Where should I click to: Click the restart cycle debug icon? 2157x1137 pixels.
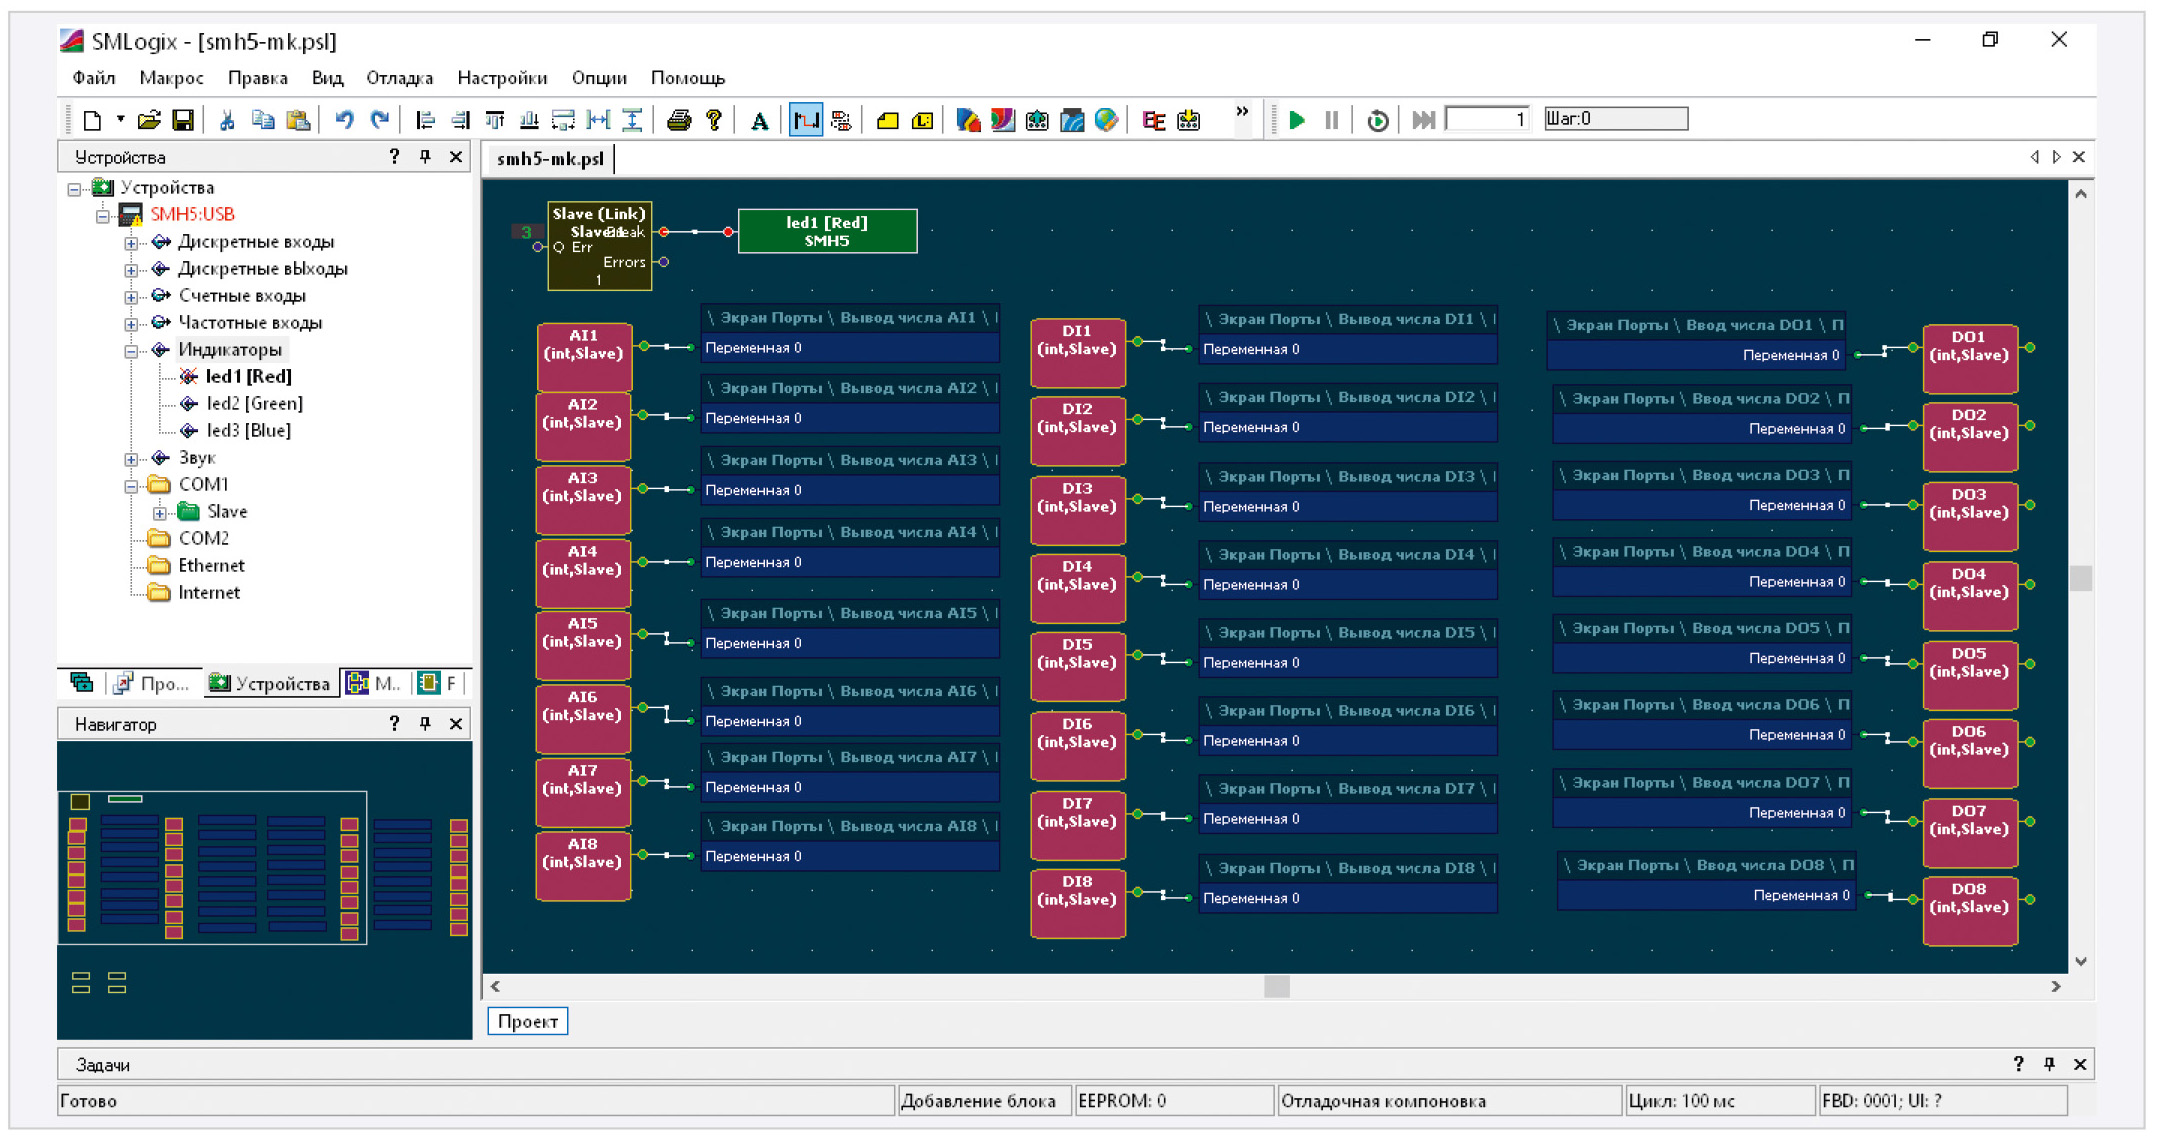(x=1377, y=120)
